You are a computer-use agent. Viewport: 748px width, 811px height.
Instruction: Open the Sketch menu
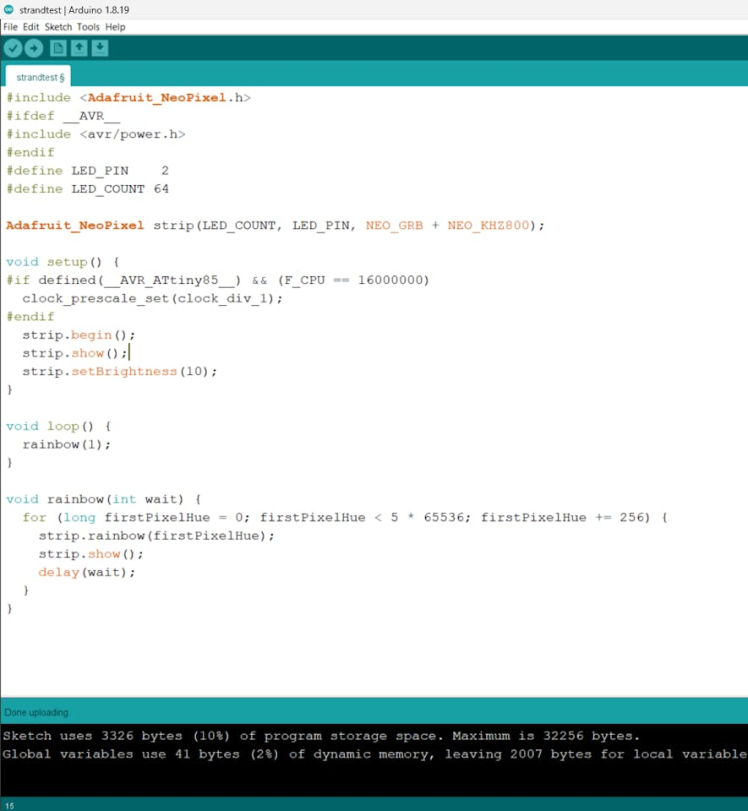tap(58, 27)
